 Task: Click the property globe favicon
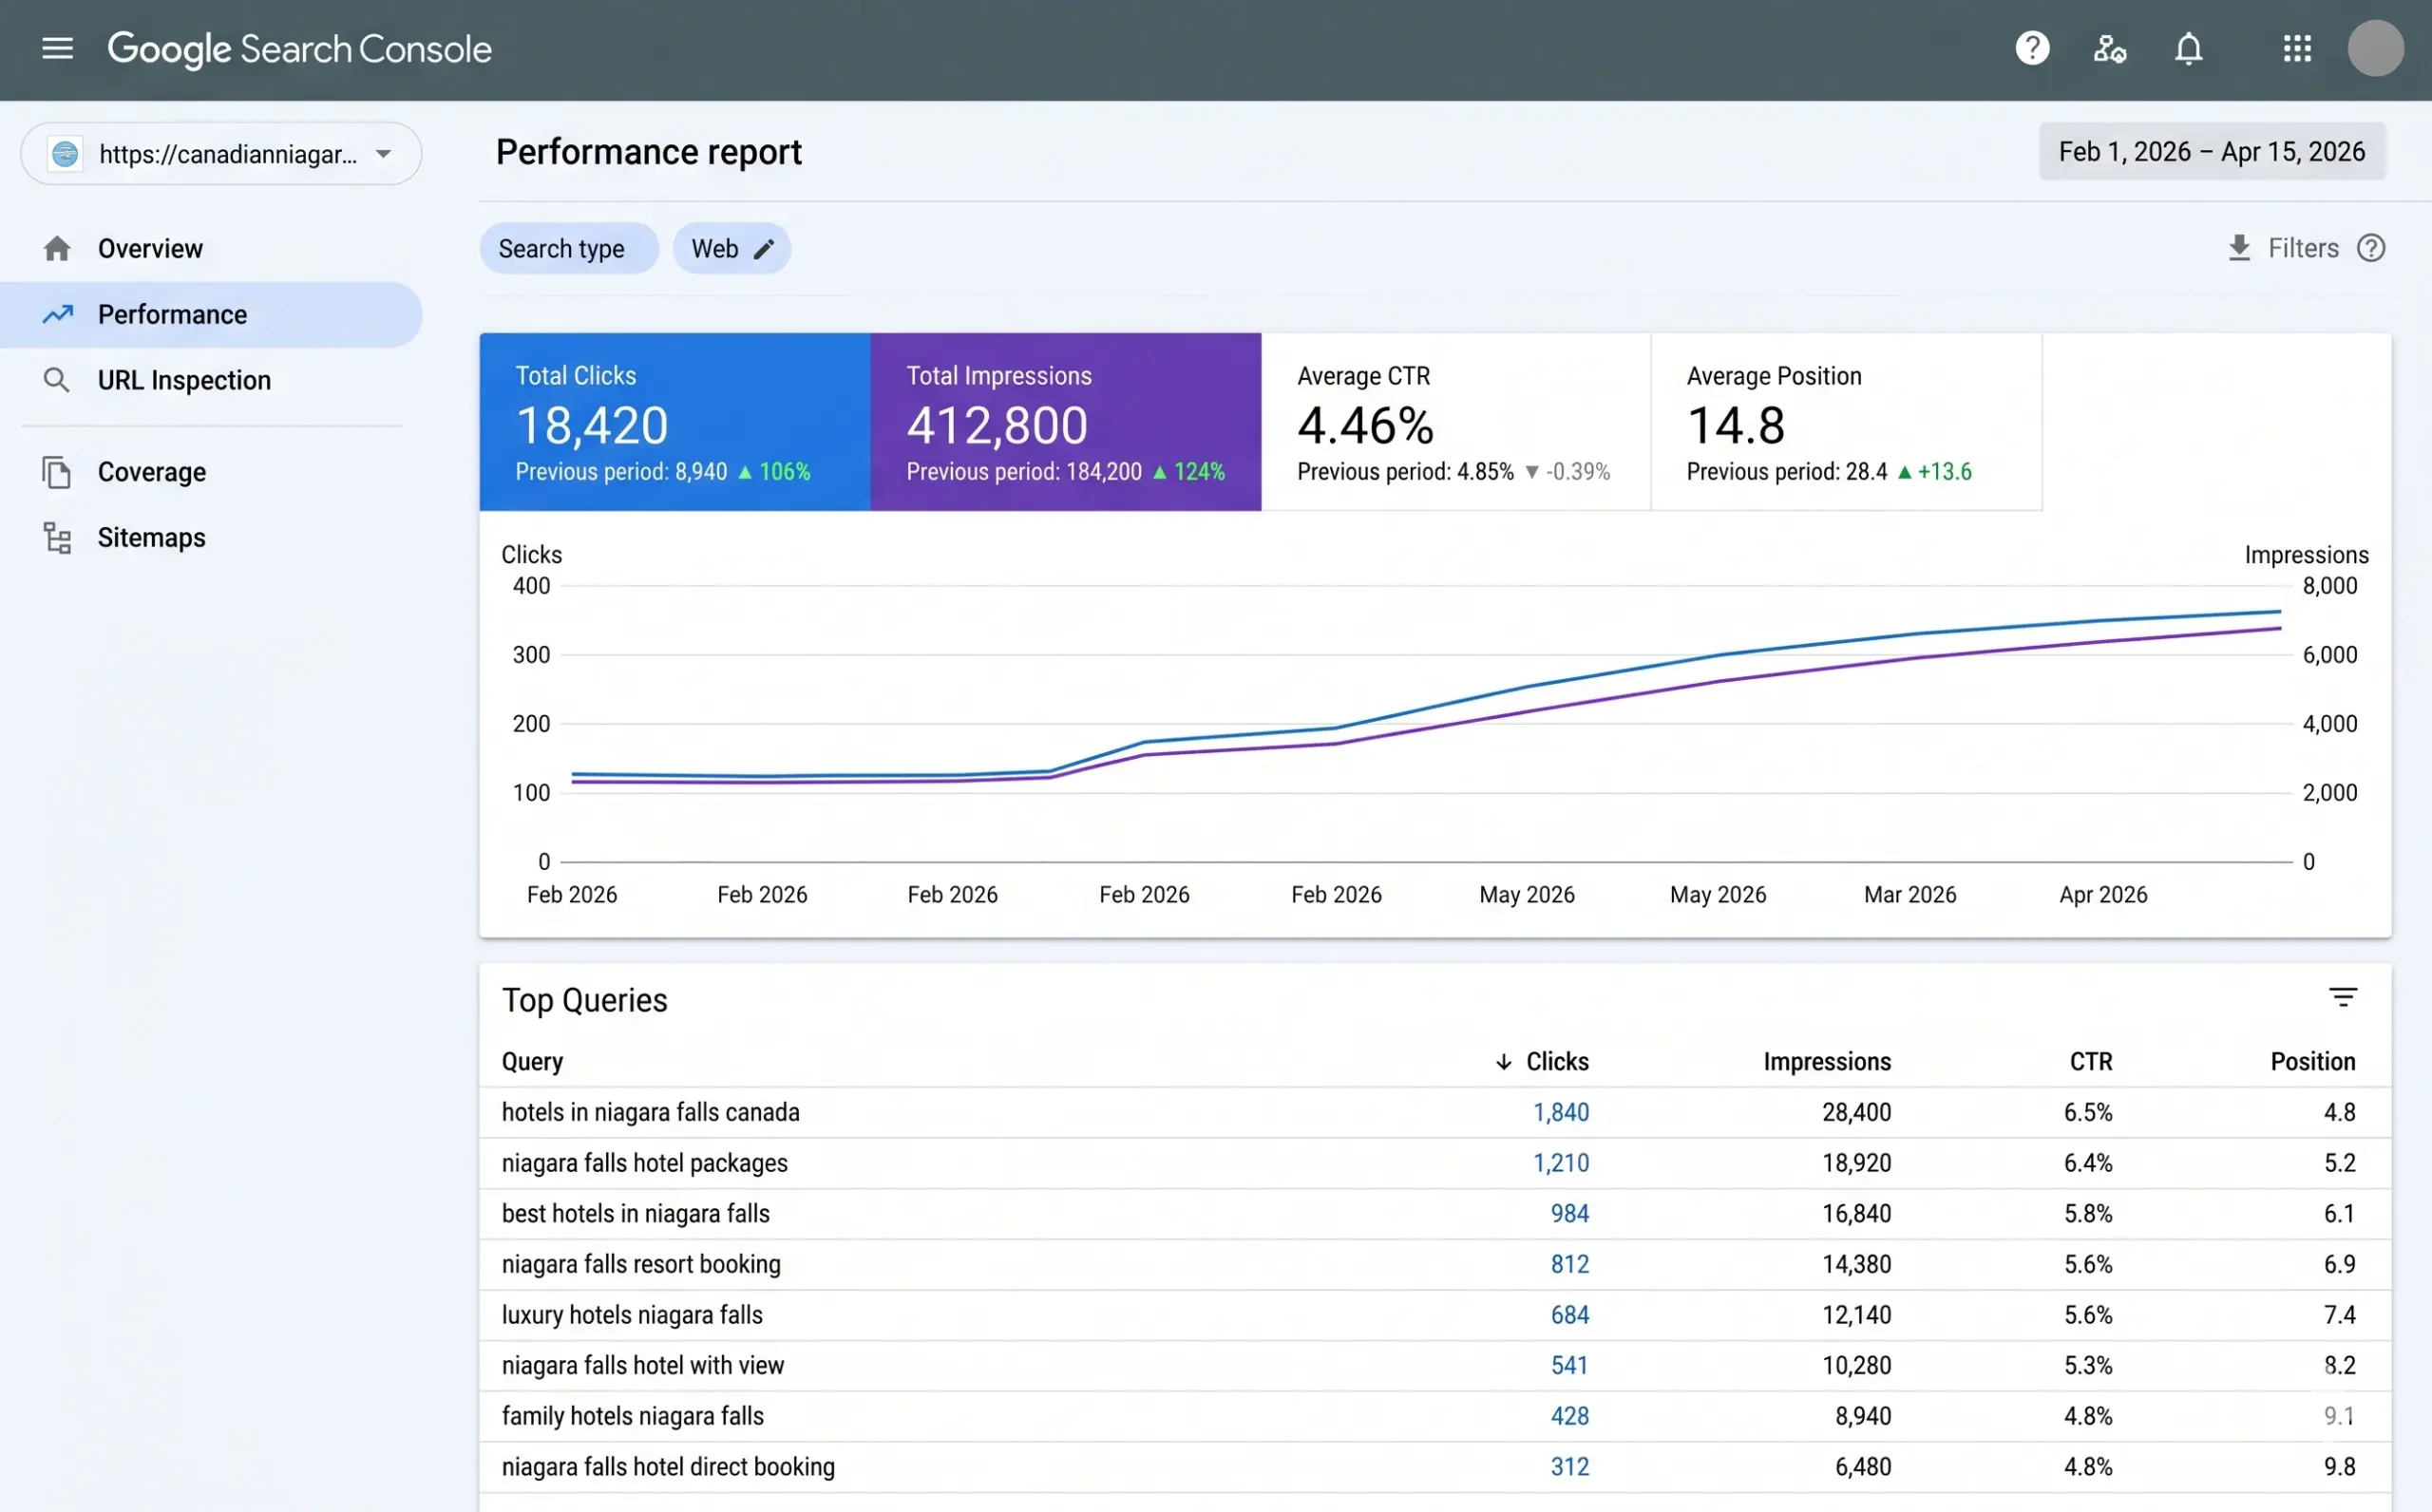pos(65,154)
